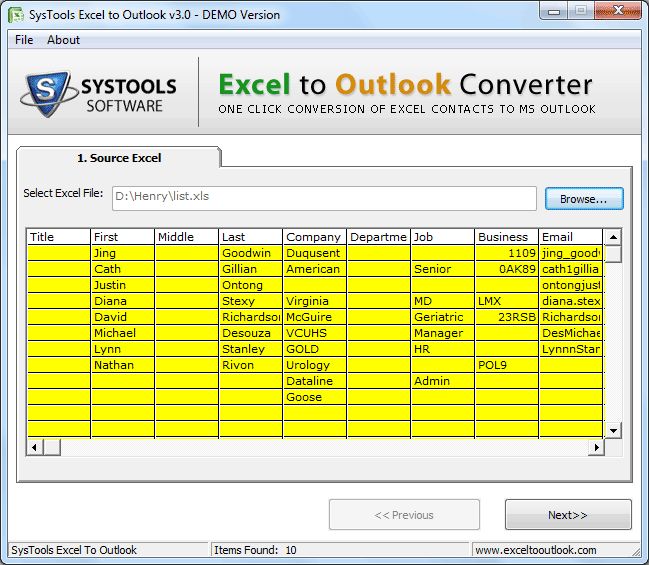Image resolution: width=649 pixels, height=565 pixels.
Task: Click the SysTools Software shield logo
Action: (x=48, y=94)
